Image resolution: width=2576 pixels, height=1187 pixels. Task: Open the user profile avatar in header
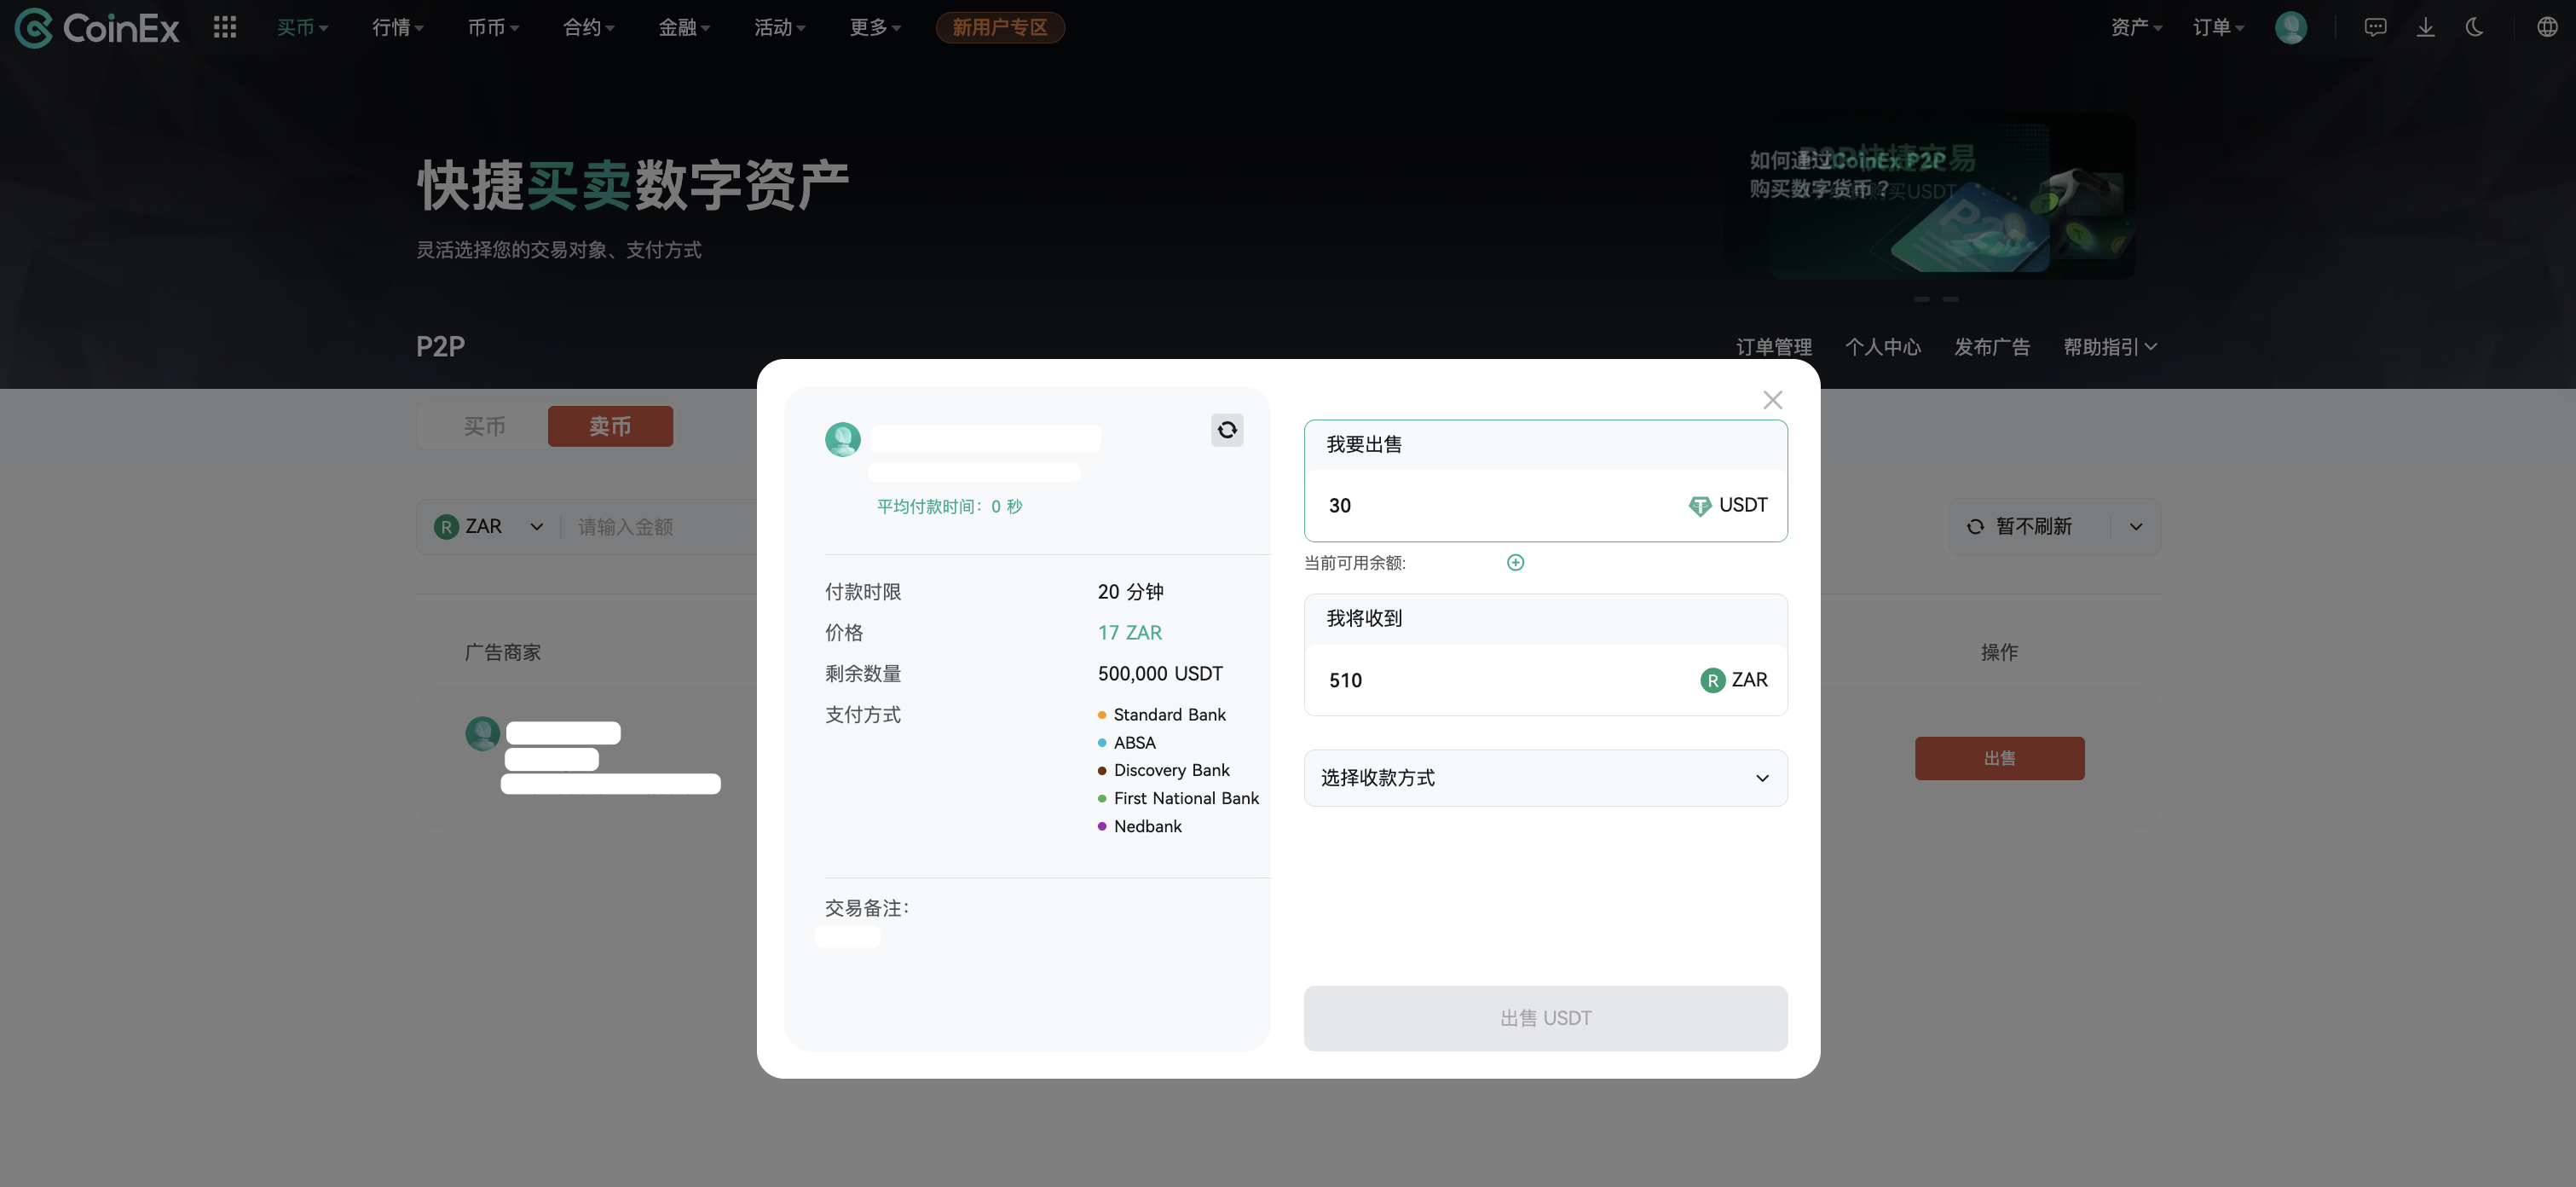click(x=2290, y=27)
